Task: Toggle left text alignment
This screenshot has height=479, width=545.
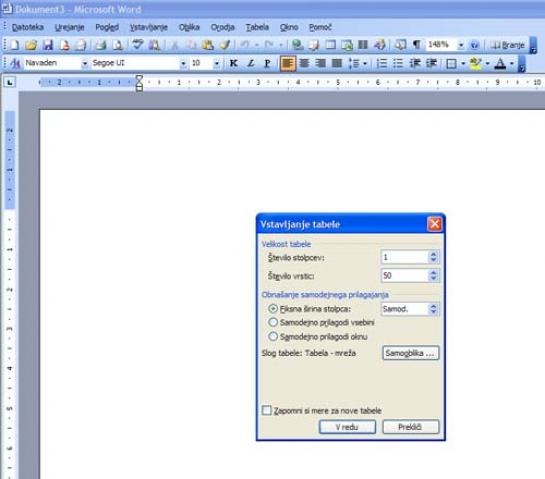Action: (288, 63)
